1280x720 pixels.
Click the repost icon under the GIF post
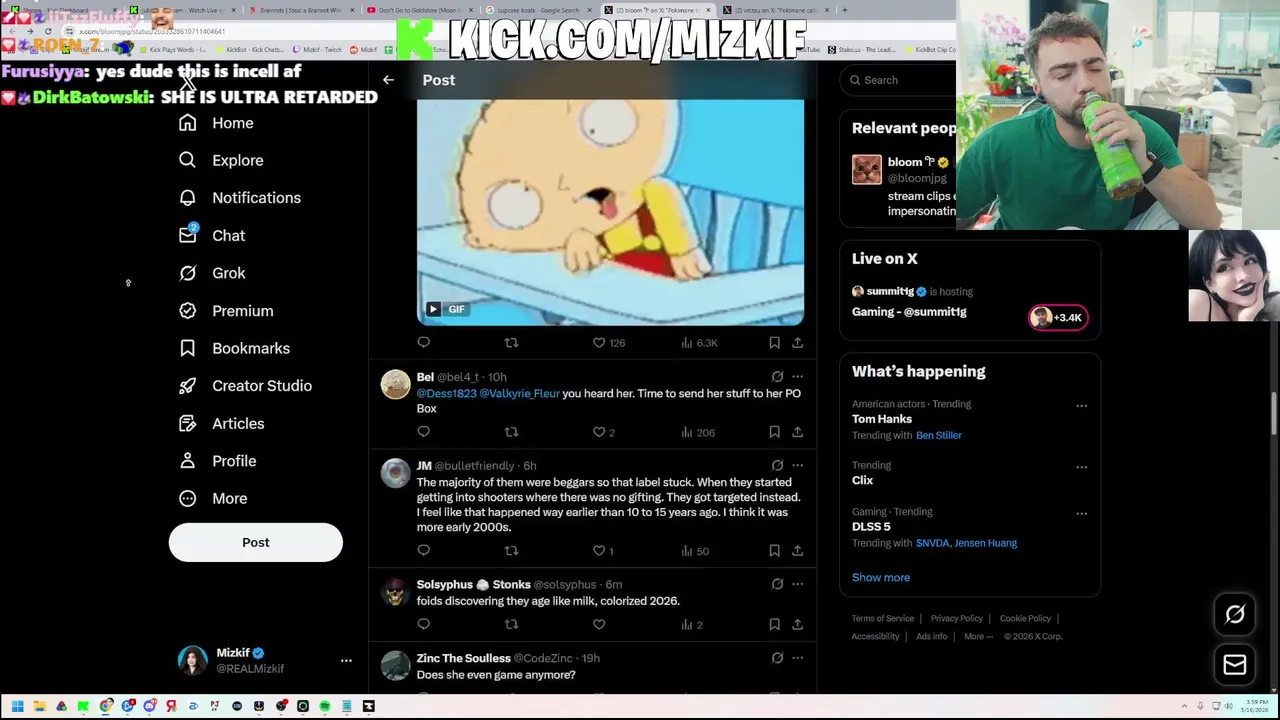point(511,342)
